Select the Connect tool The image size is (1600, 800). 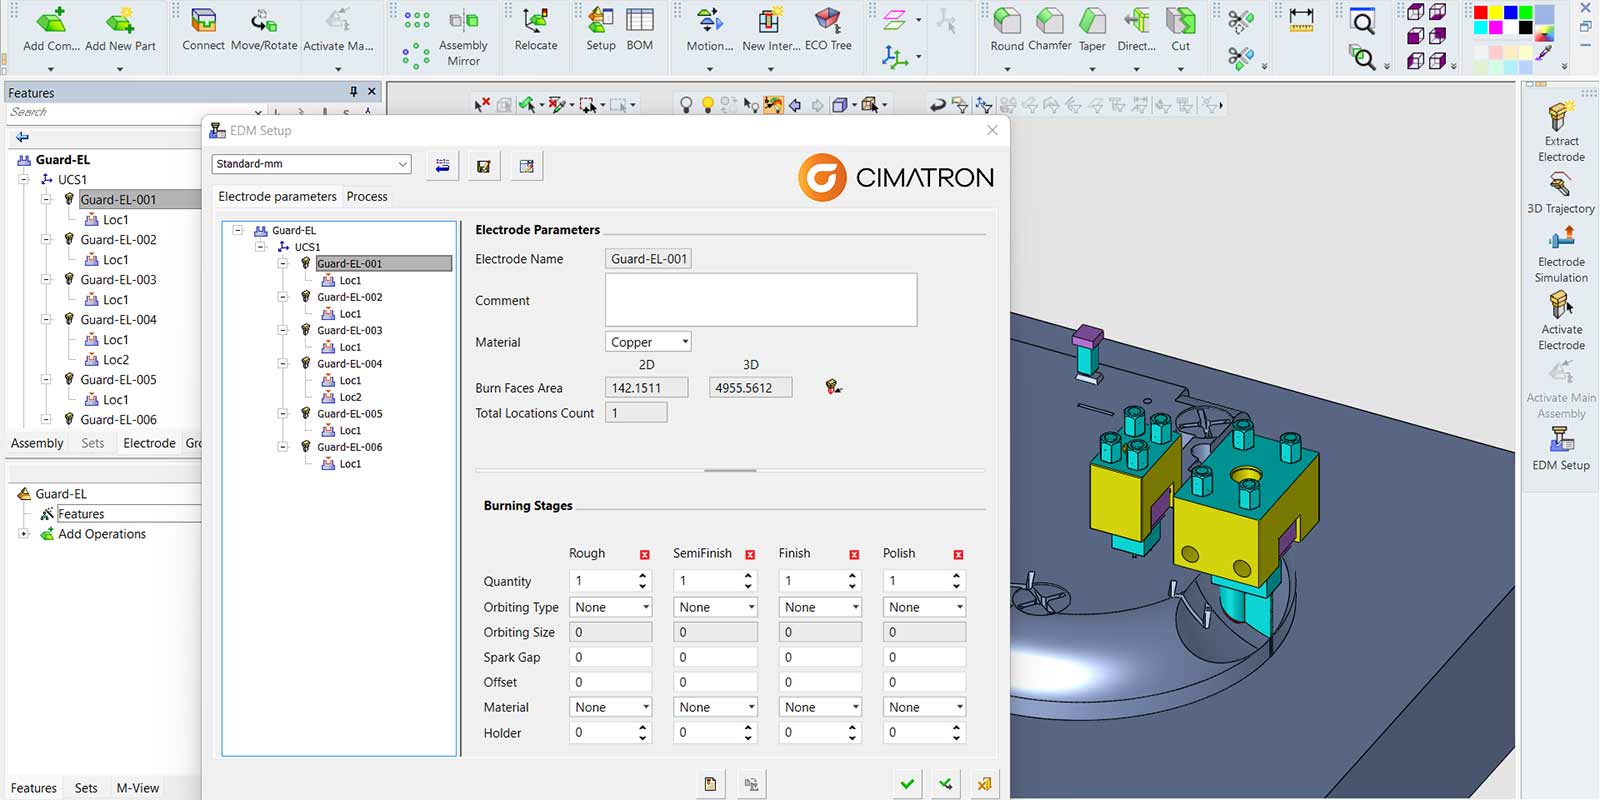point(203,22)
